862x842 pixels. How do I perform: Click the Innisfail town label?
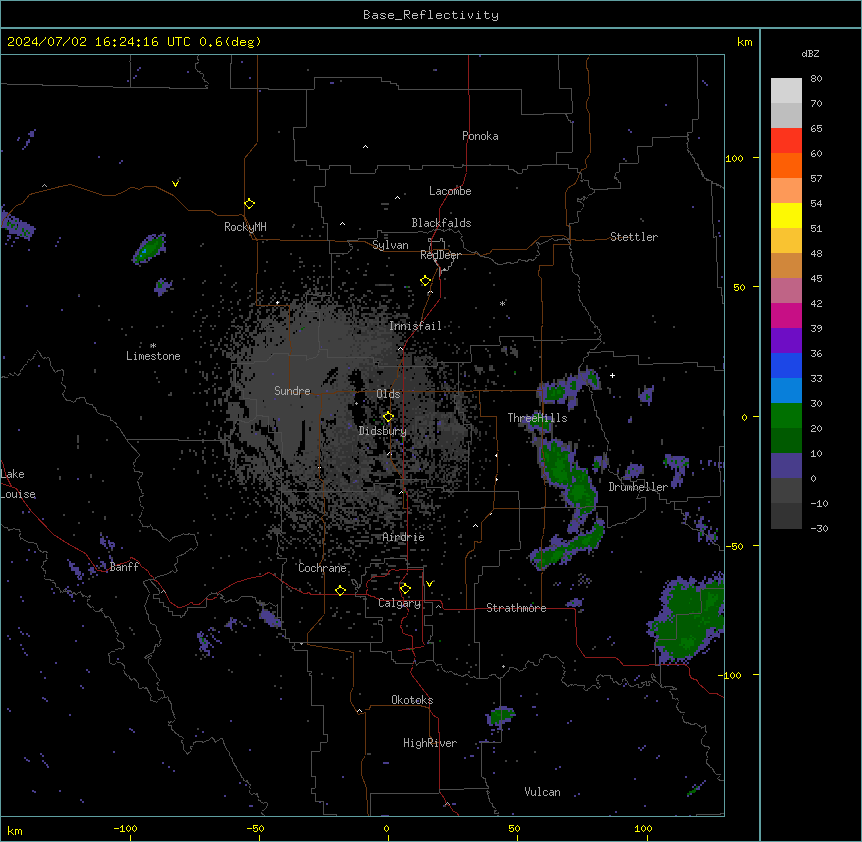(415, 326)
